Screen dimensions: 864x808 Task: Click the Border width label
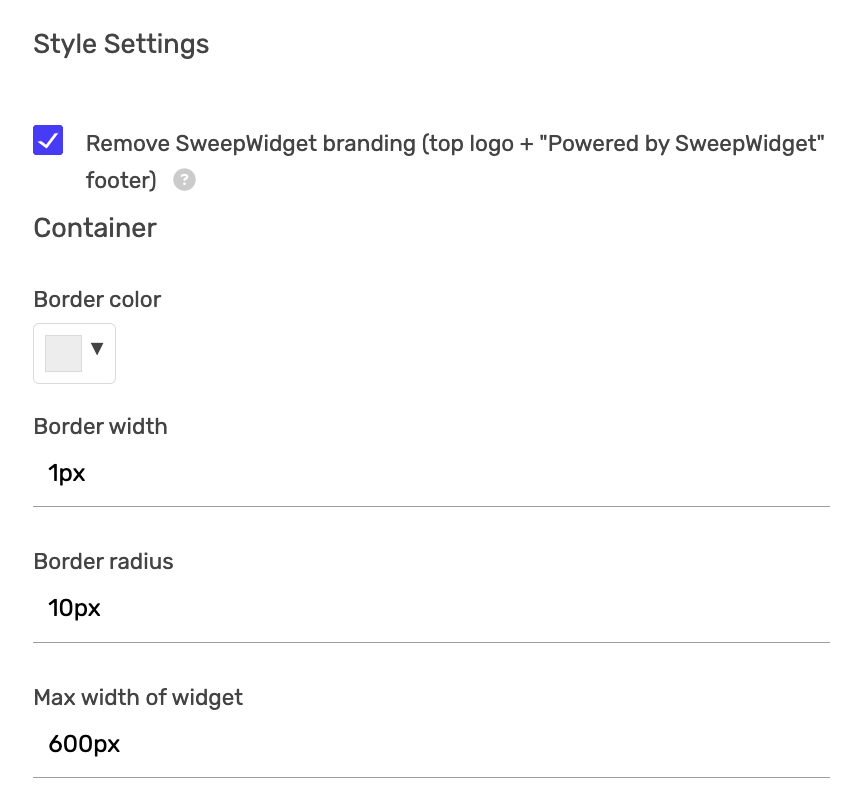[x=100, y=426]
